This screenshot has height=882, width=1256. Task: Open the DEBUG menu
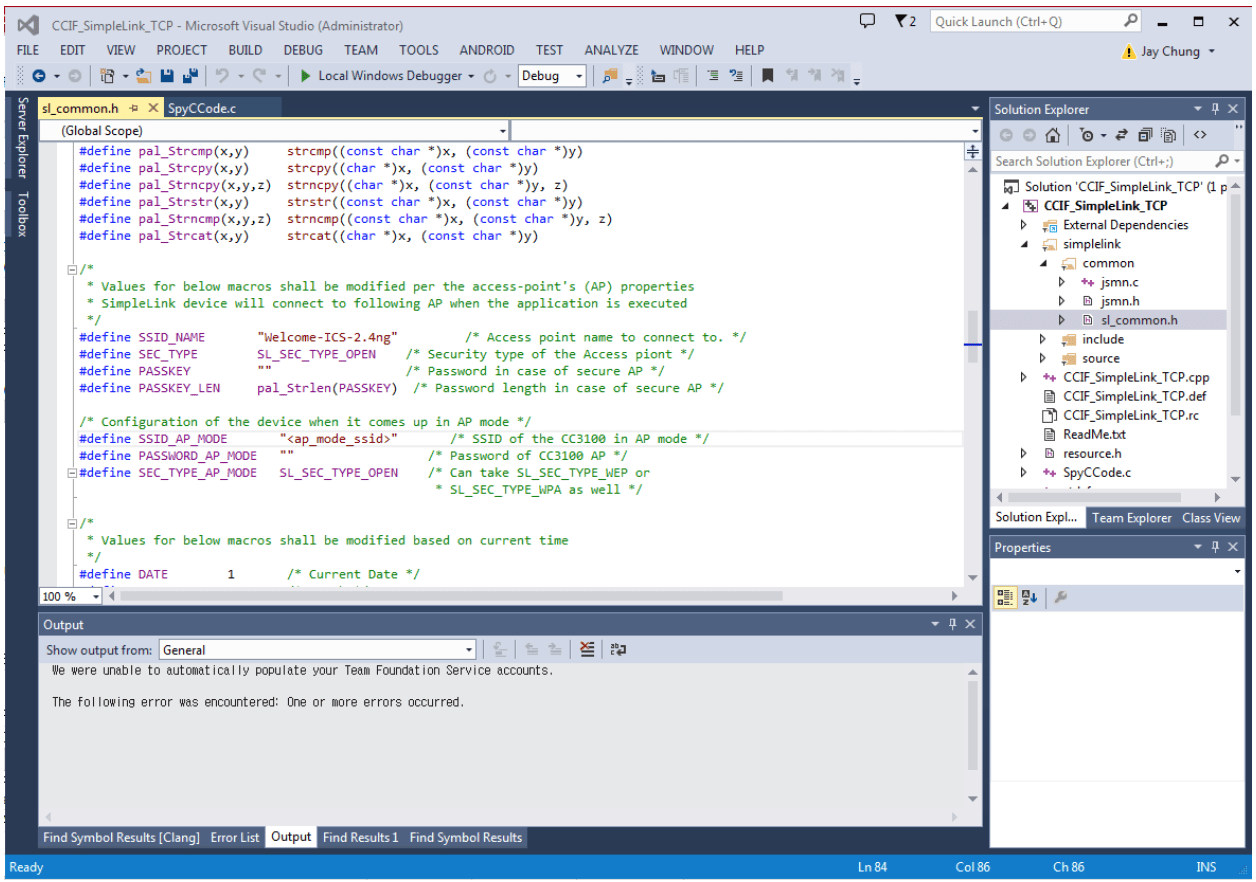(x=303, y=50)
